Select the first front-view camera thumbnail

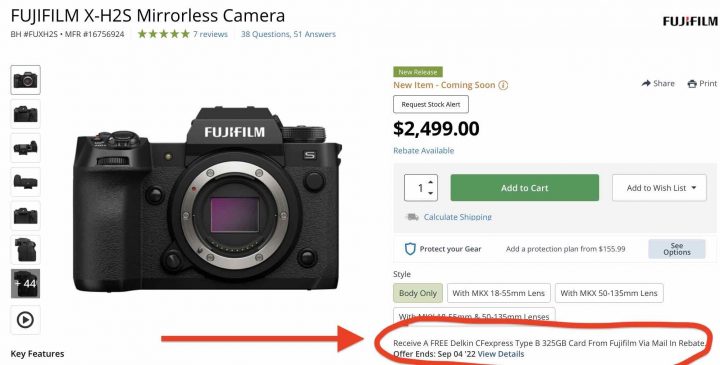pos(25,80)
